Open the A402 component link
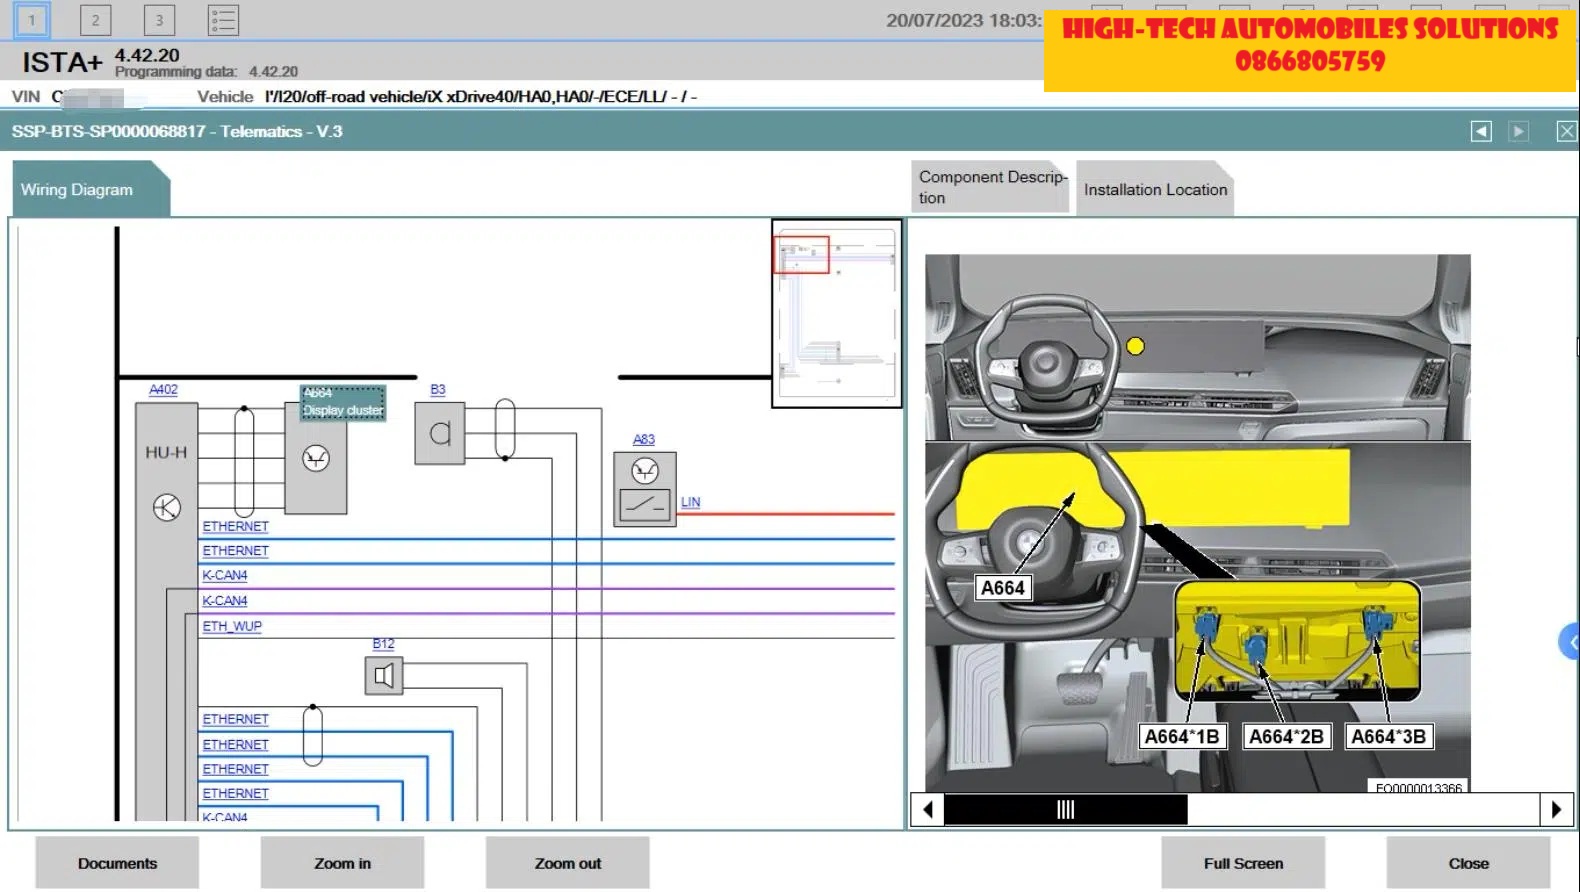This screenshot has height=892, width=1580. pyautogui.click(x=163, y=390)
